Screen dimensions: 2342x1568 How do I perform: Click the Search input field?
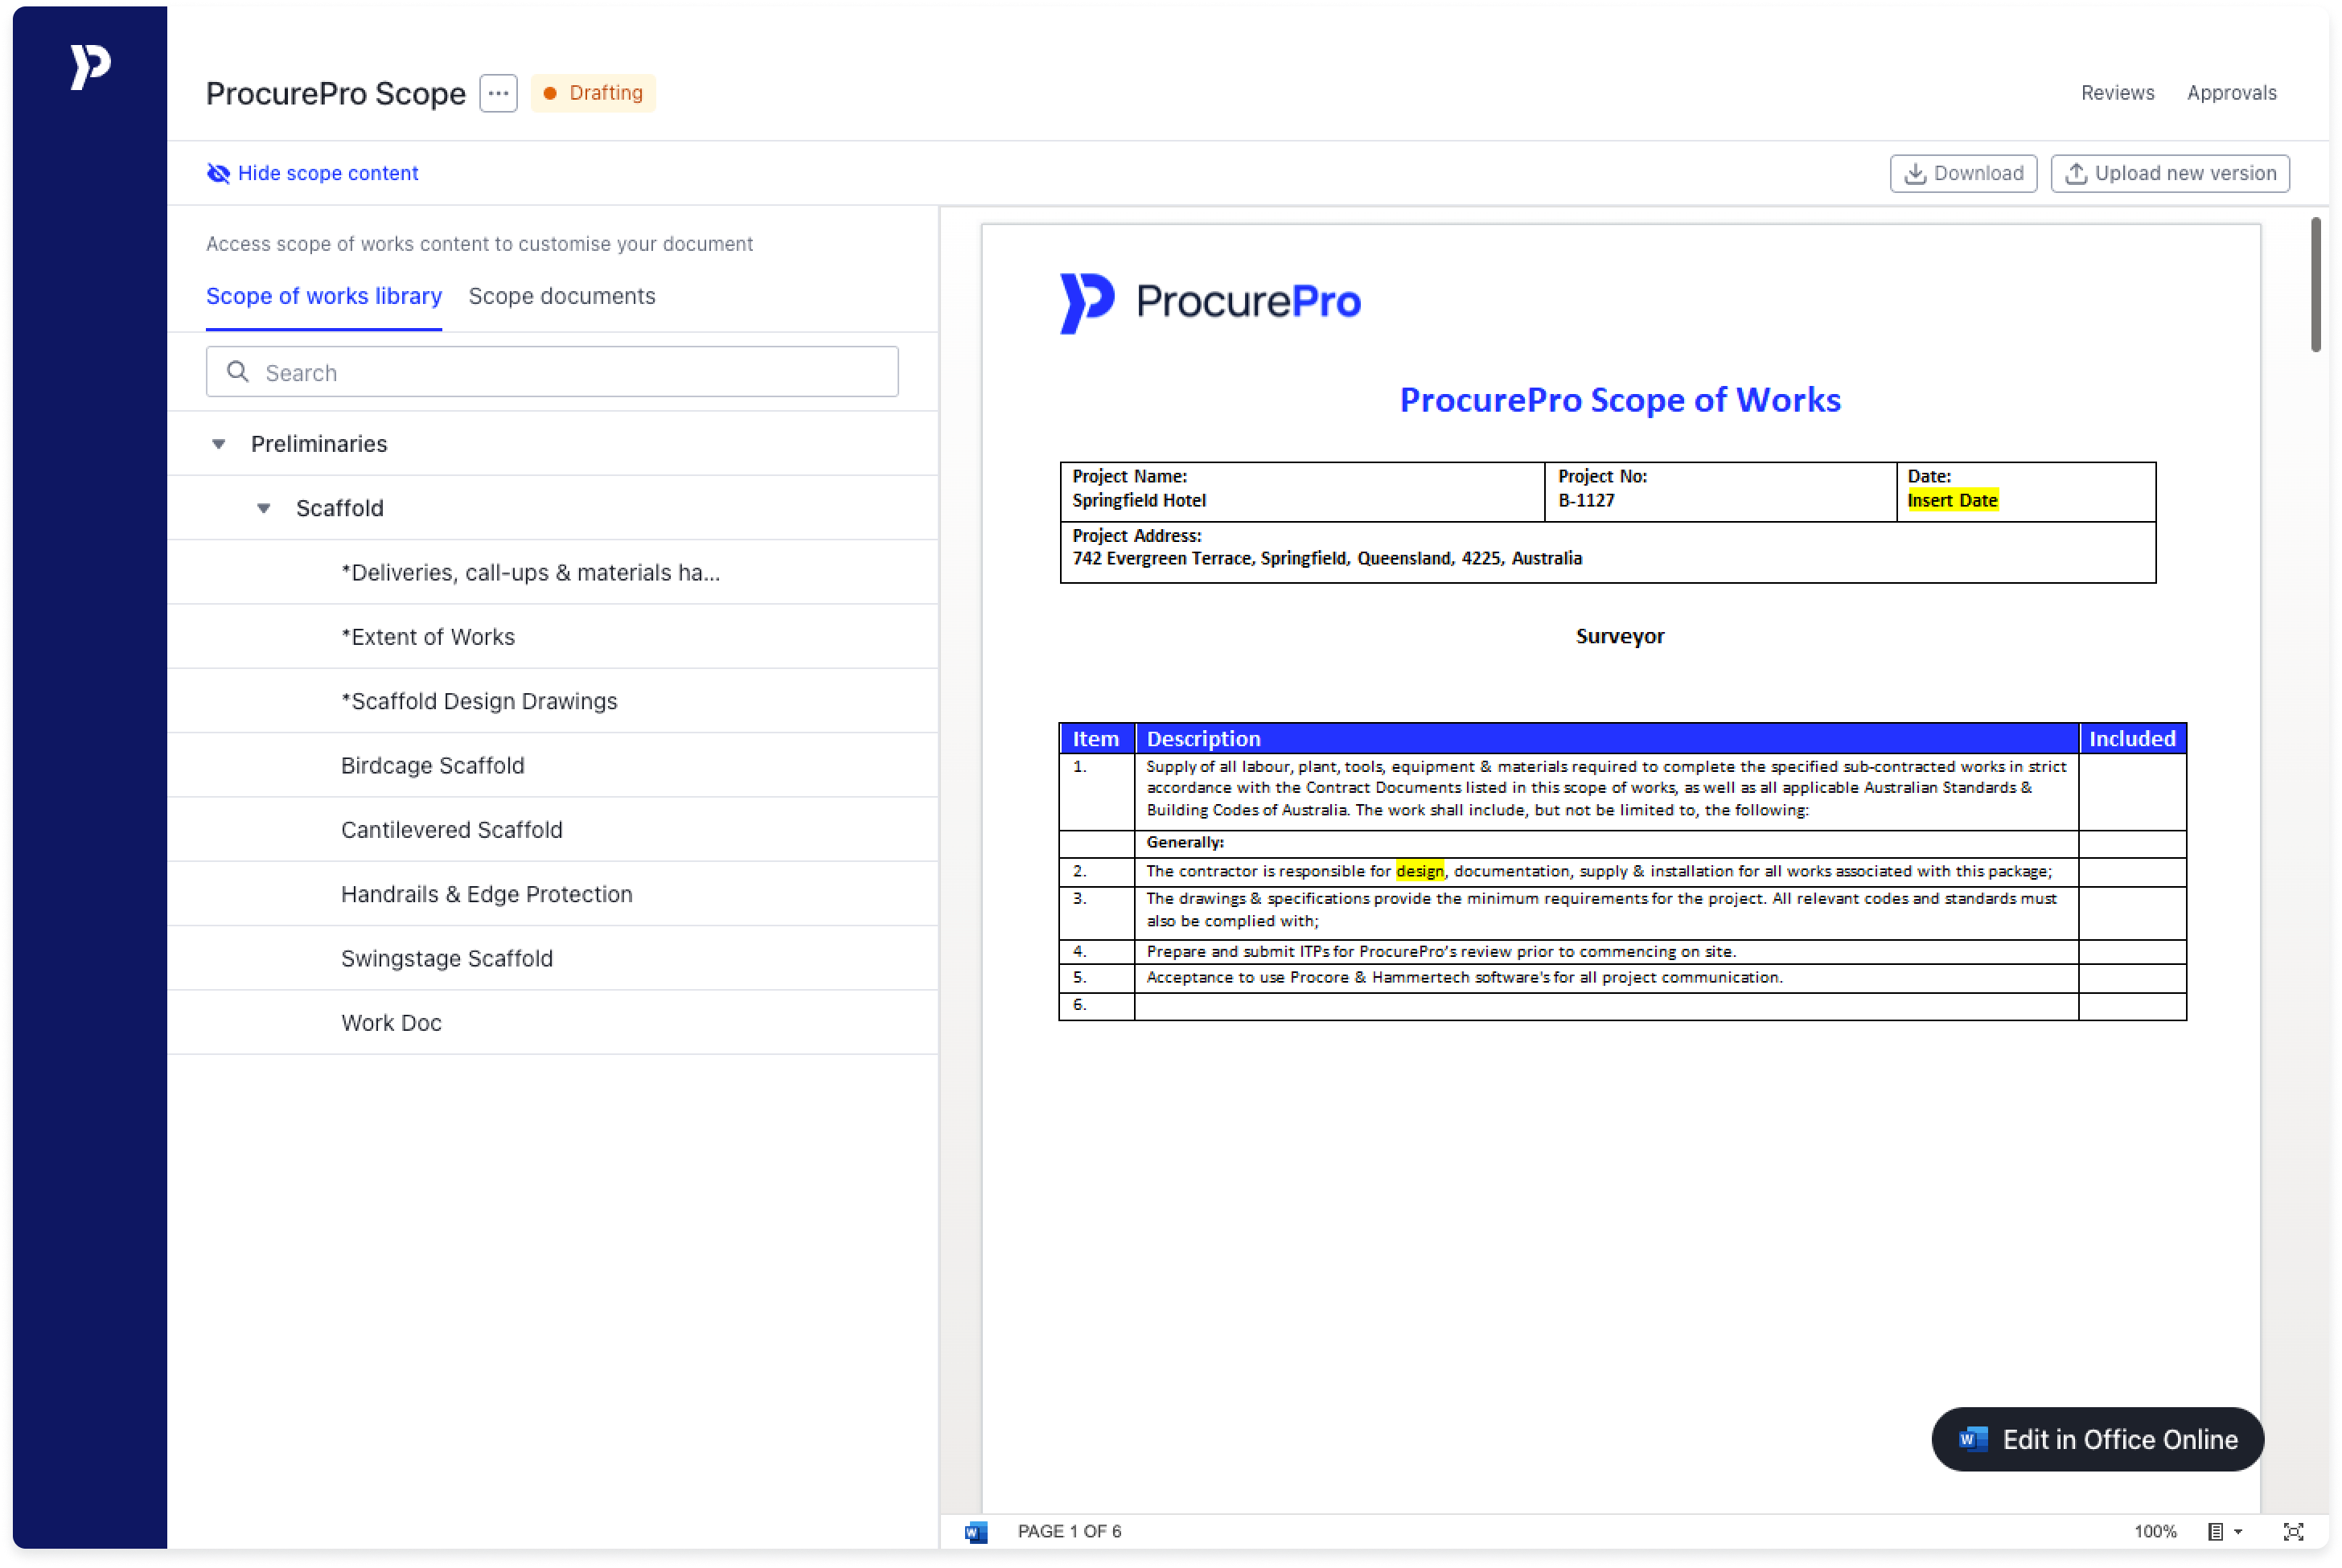point(555,371)
